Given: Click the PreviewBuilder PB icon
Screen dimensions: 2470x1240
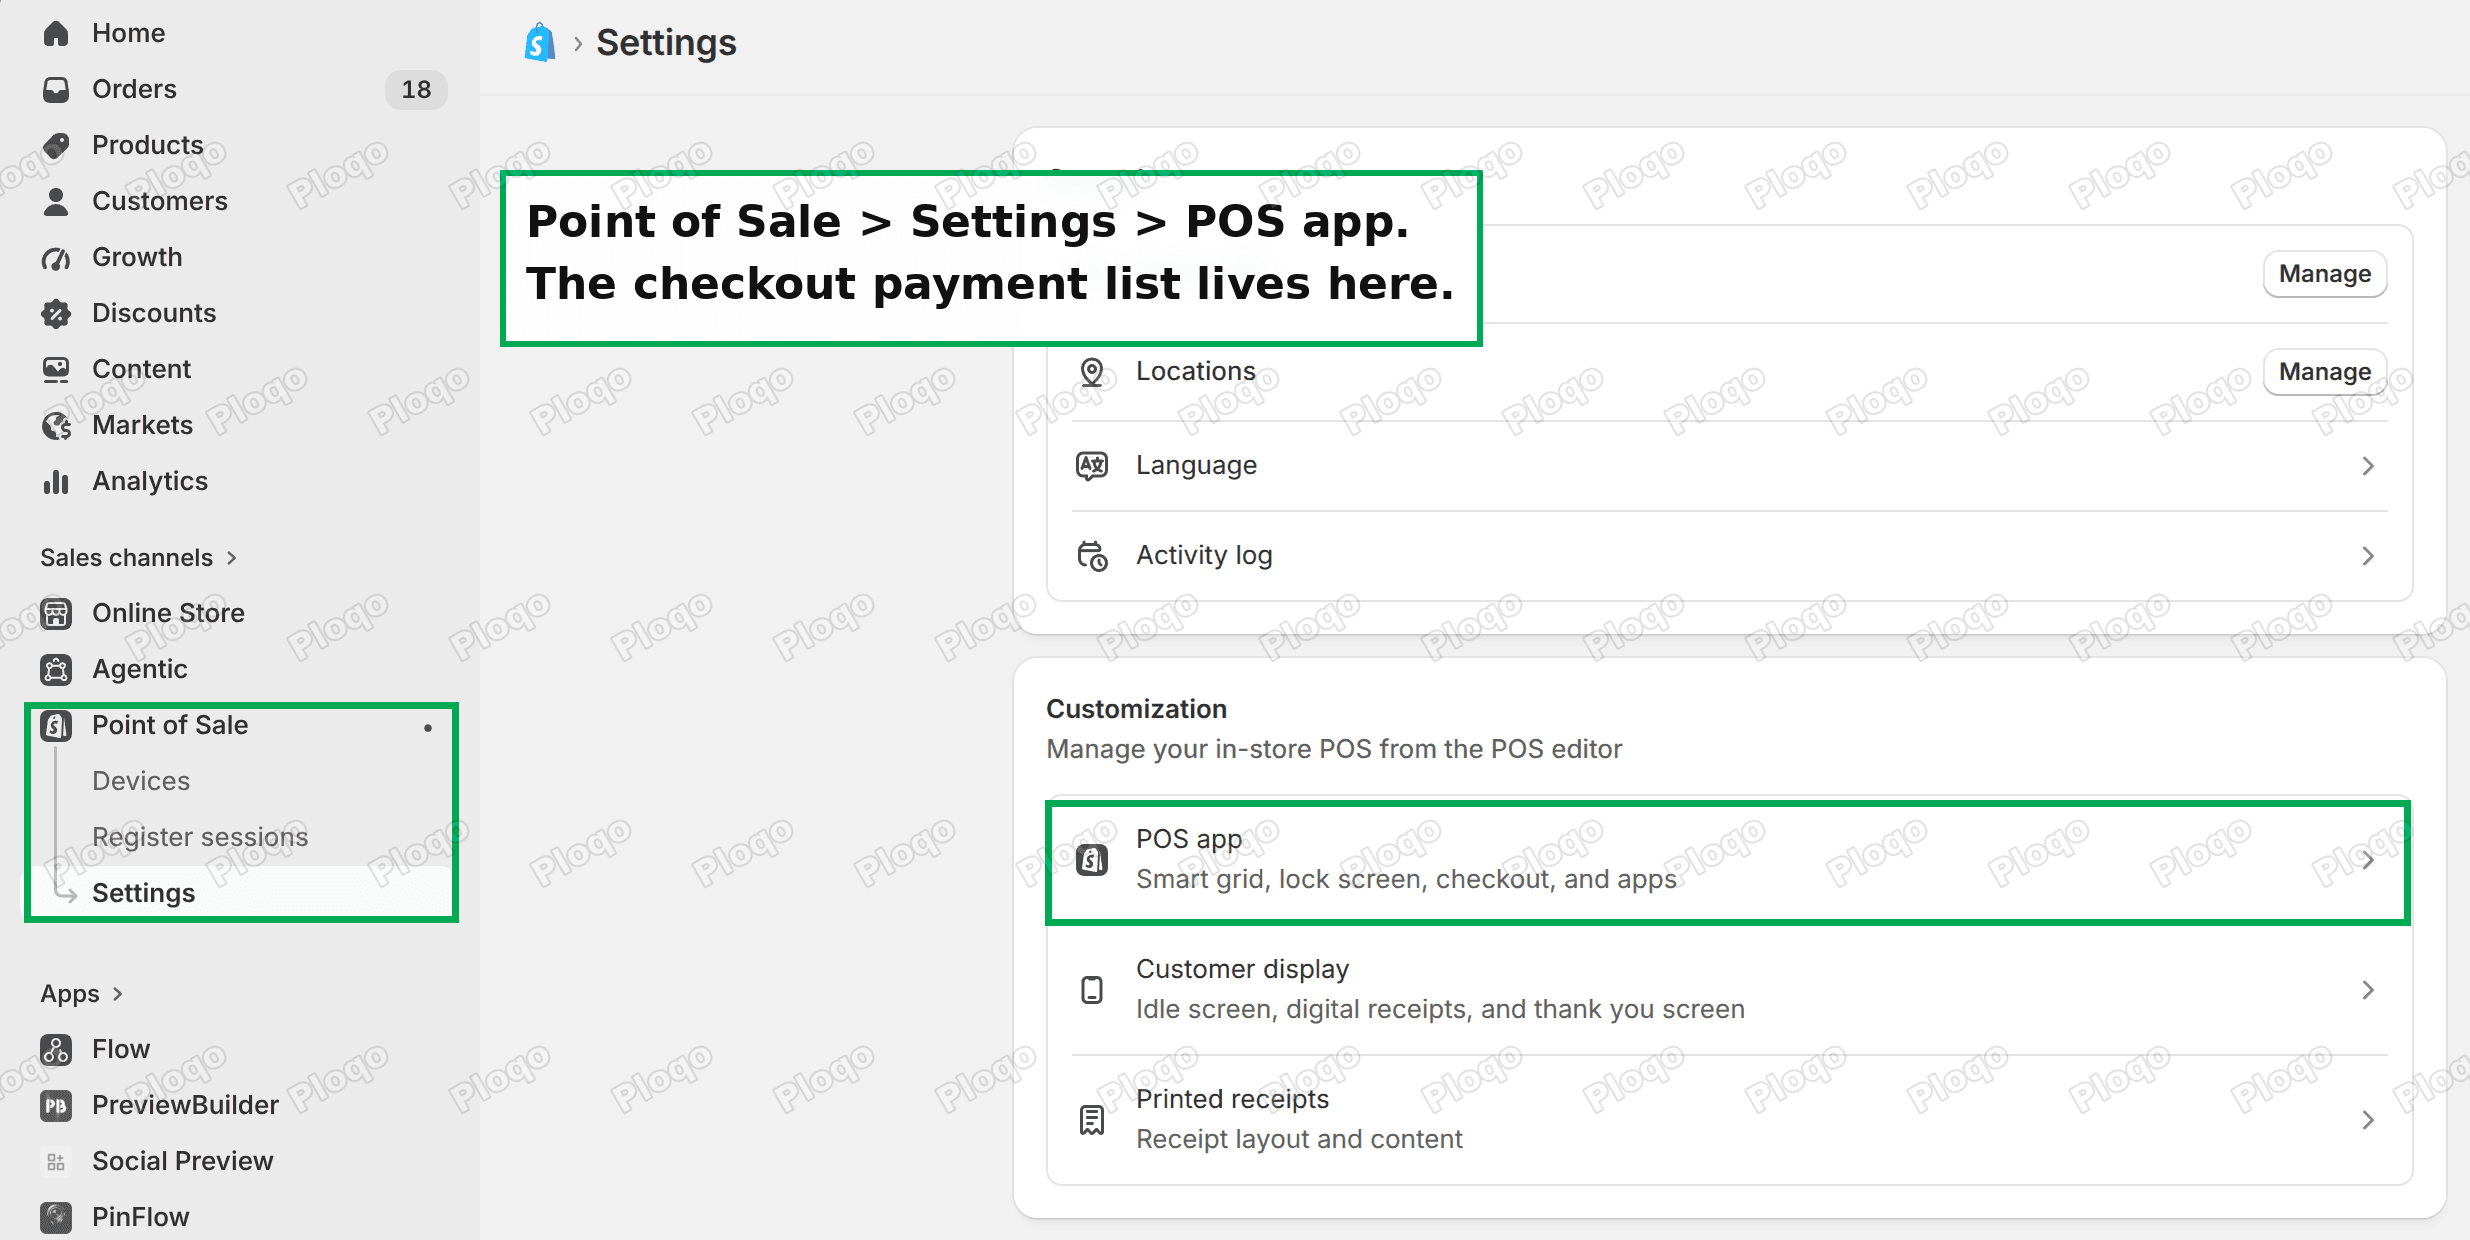Looking at the screenshot, I should tap(56, 1105).
